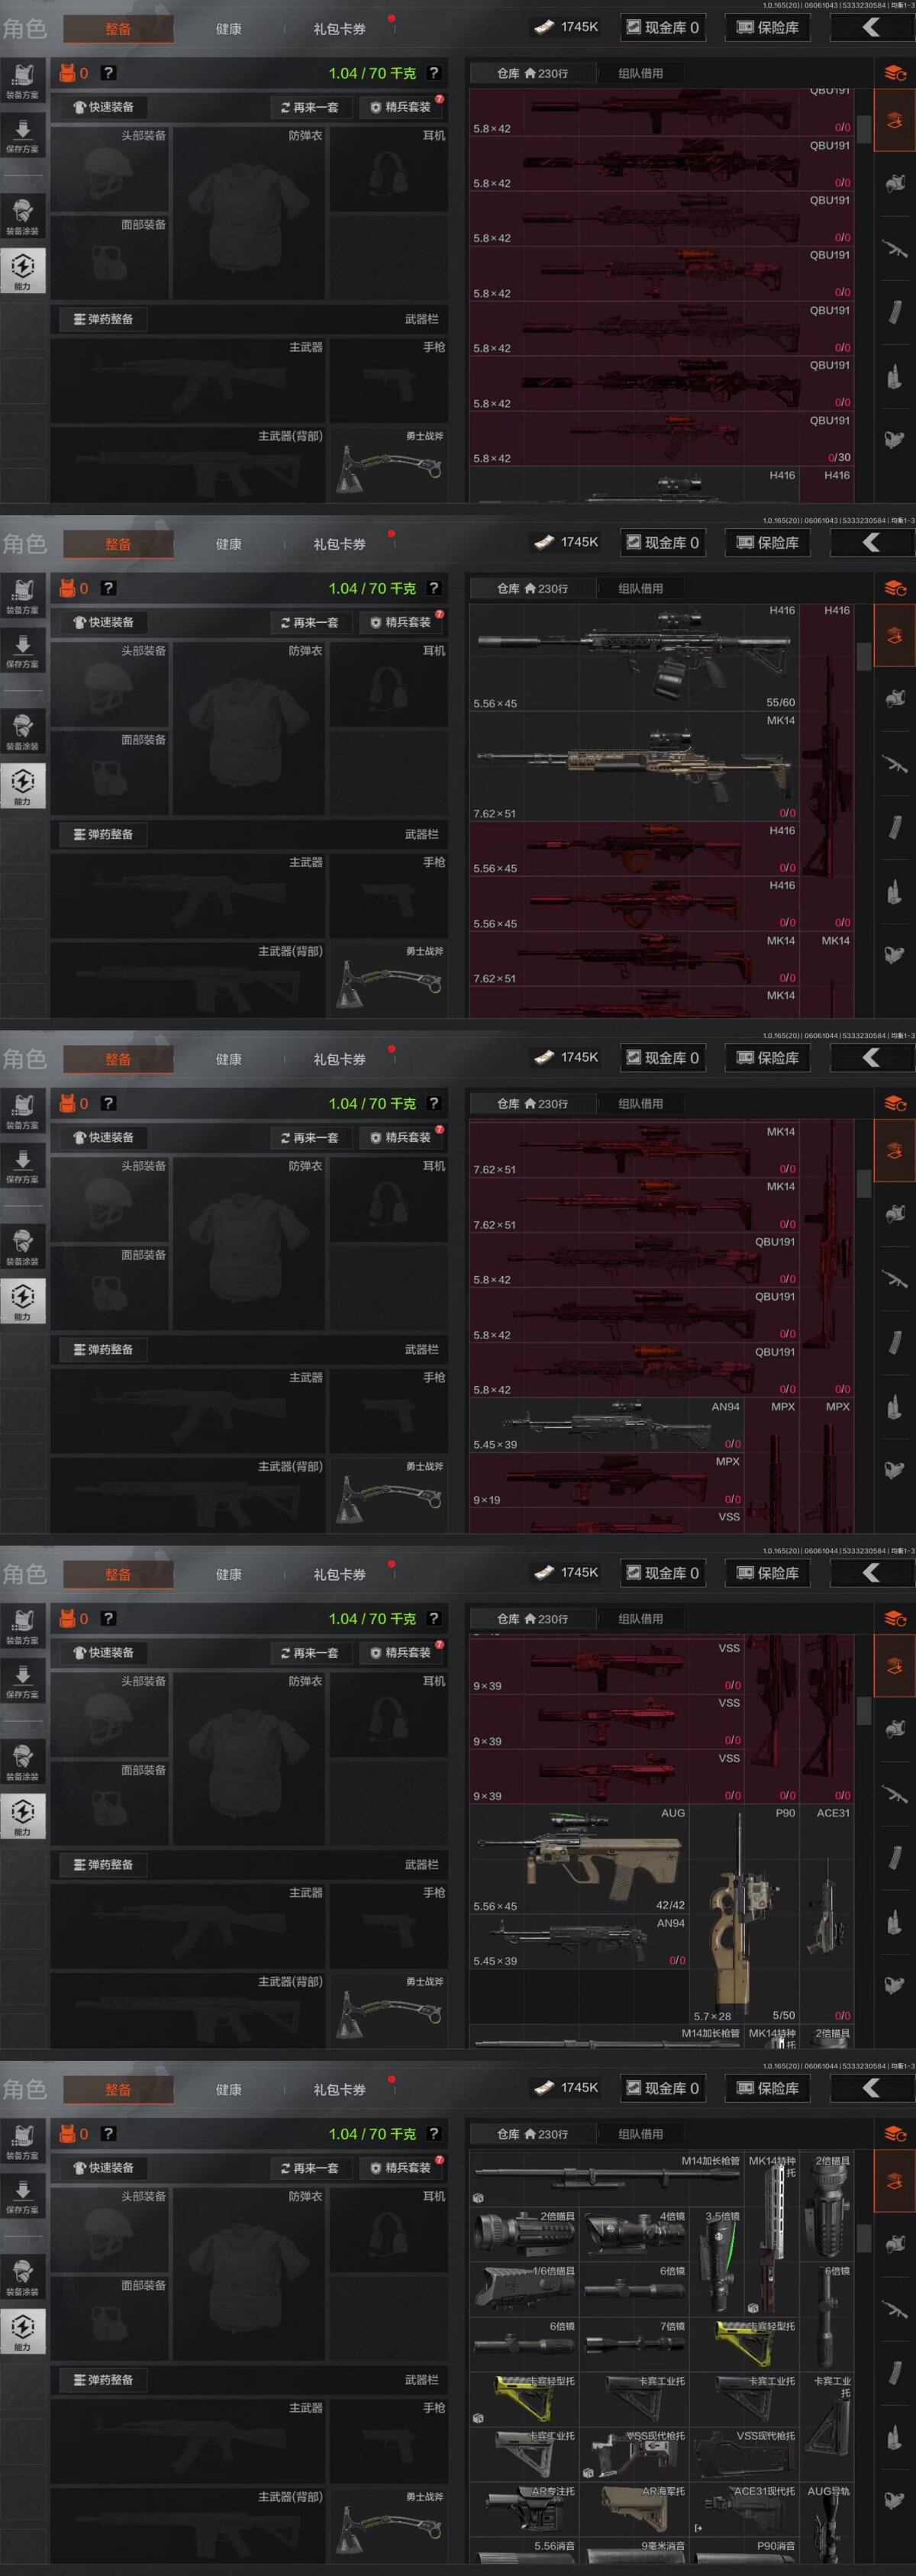Select MK14特种托 chassis in the bottom screenshot
916x2576 pixels.
pos(771,2235)
